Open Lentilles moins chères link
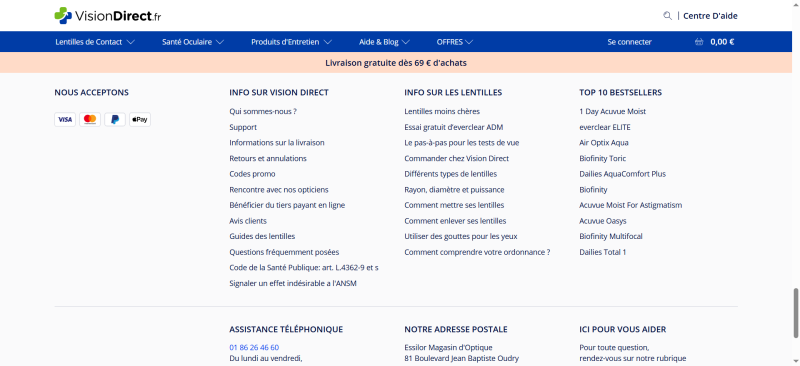The width and height of the screenshot is (800, 366). [x=442, y=111]
